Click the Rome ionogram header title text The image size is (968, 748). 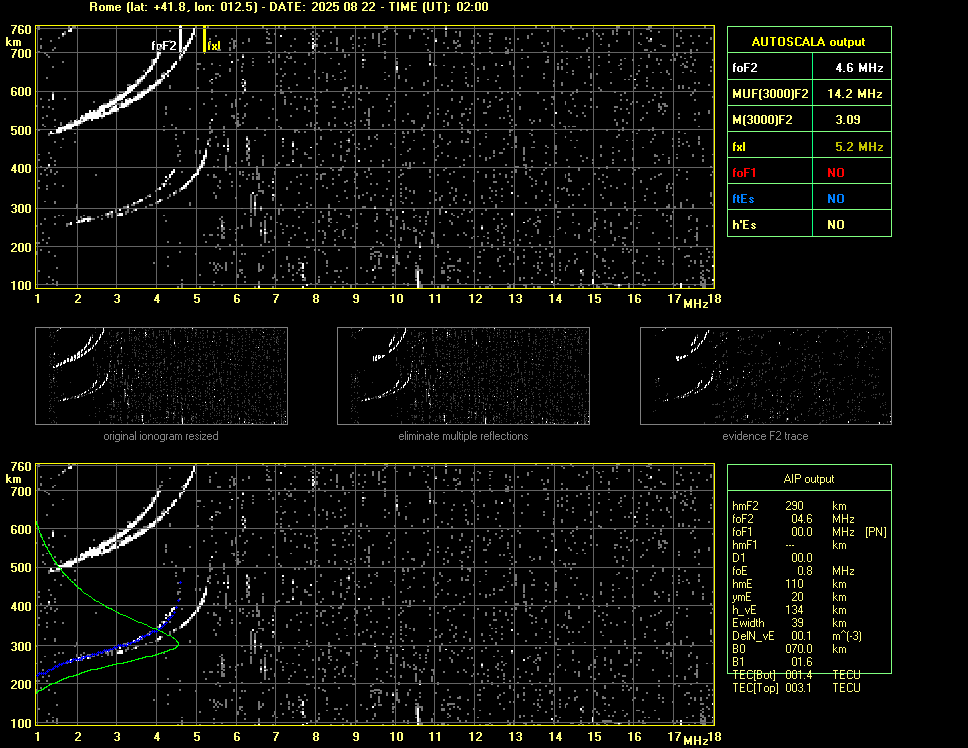(289, 7)
